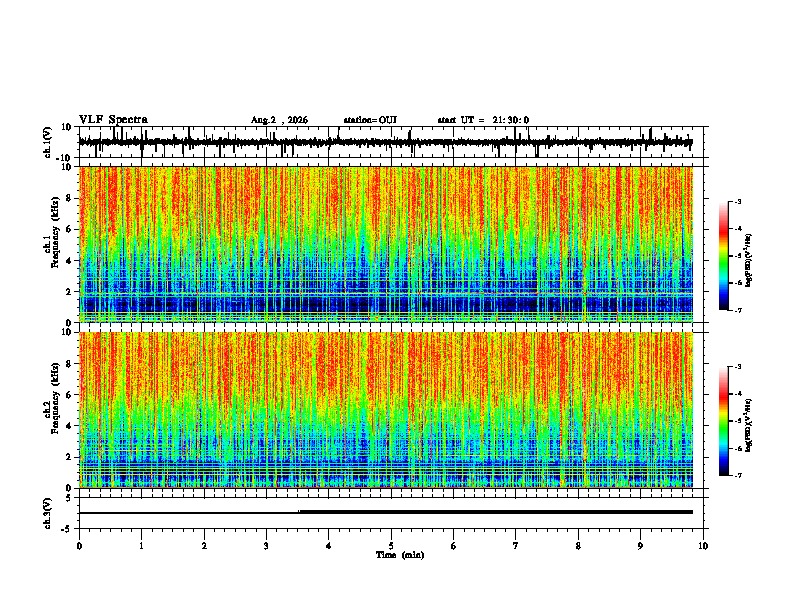Click the ch.1 'Frequency (kHz)' axis label
792x612 pixels.
[x=55, y=232]
